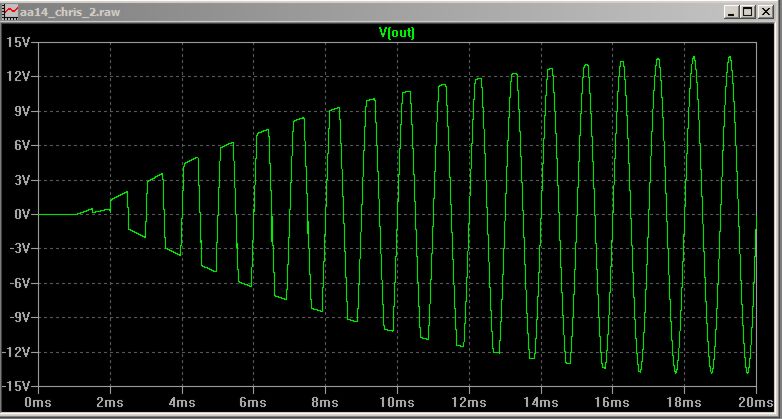Screen dimensions: 782x419
Task: Click the V(out) trace label
Action: coord(397,33)
